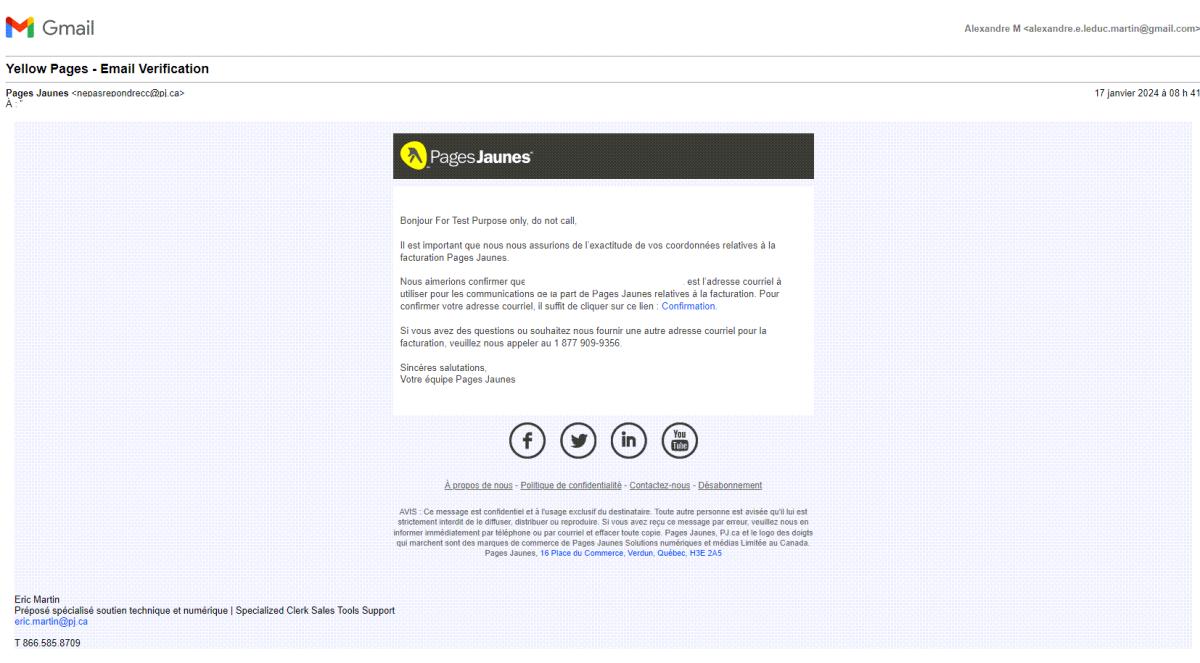Open the LinkedIn social icon
Viewport: 1200px width, 663px height.
[x=629, y=440]
